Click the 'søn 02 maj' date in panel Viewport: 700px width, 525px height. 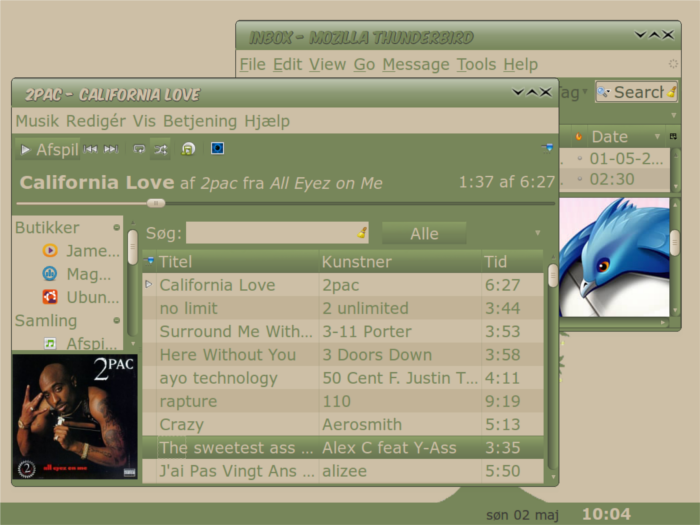[x=522, y=515]
